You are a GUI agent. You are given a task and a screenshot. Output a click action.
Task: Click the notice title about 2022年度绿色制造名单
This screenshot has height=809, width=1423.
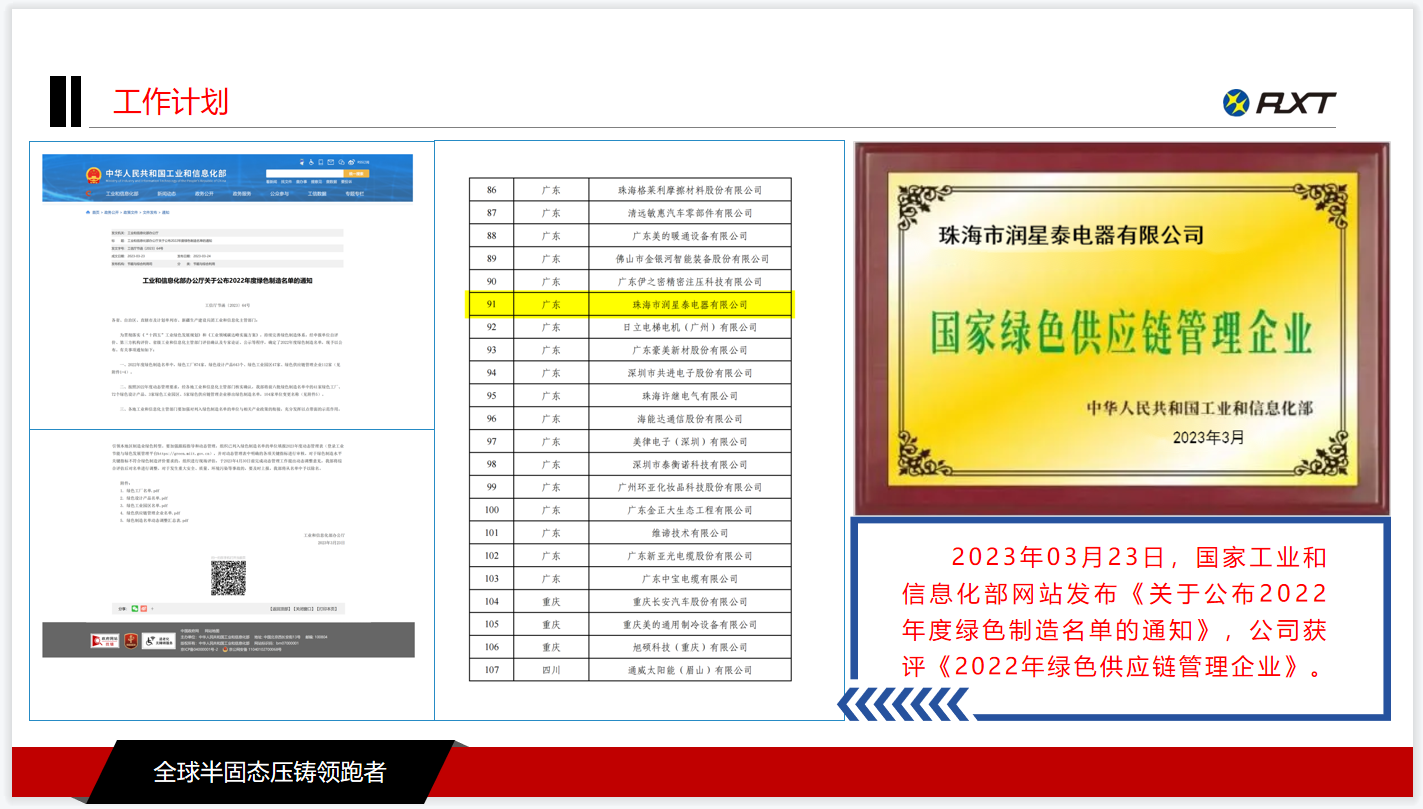click(x=227, y=281)
